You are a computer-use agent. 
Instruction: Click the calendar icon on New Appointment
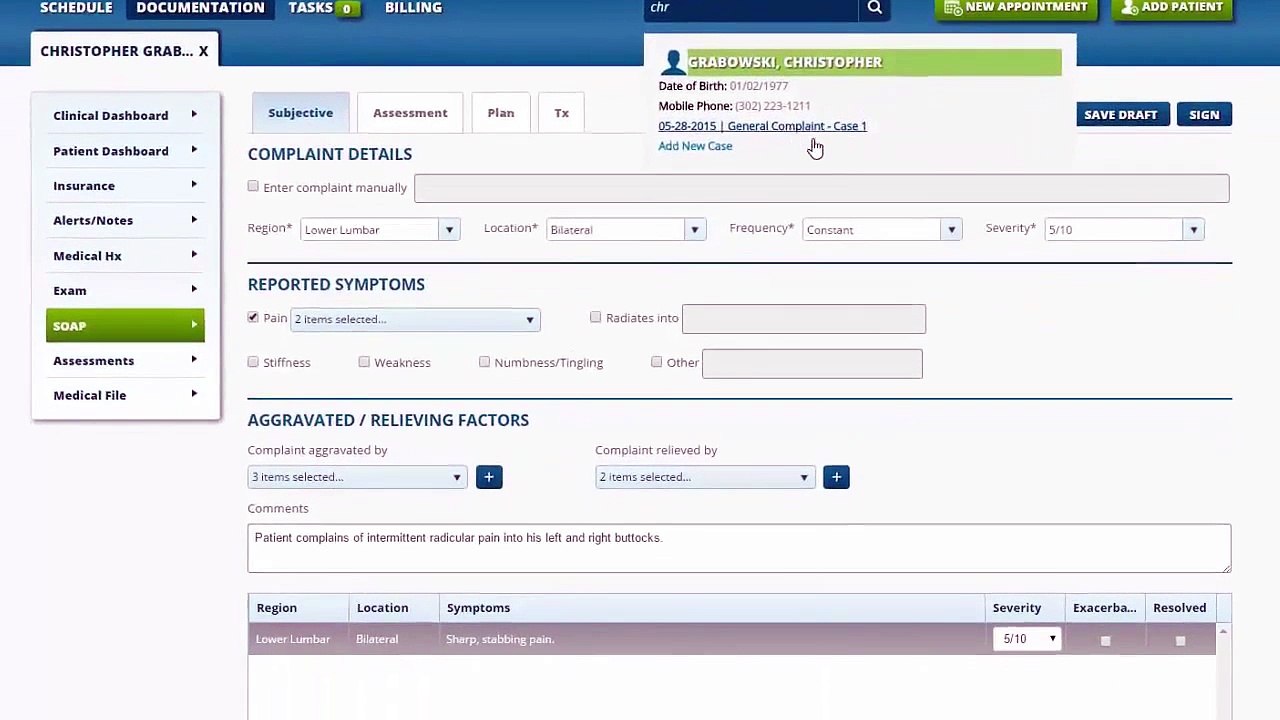(953, 7)
